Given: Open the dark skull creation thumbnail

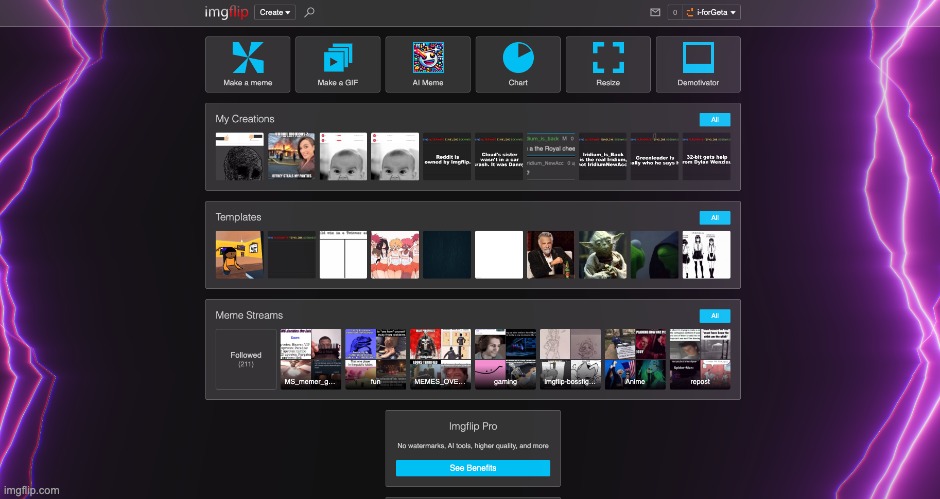Looking at the screenshot, I should [x=240, y=157].
